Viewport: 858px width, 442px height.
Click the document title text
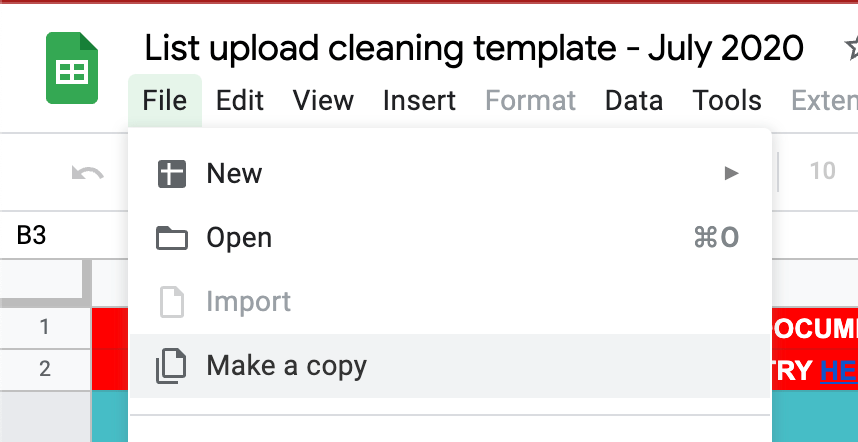(x=474, y=48)
